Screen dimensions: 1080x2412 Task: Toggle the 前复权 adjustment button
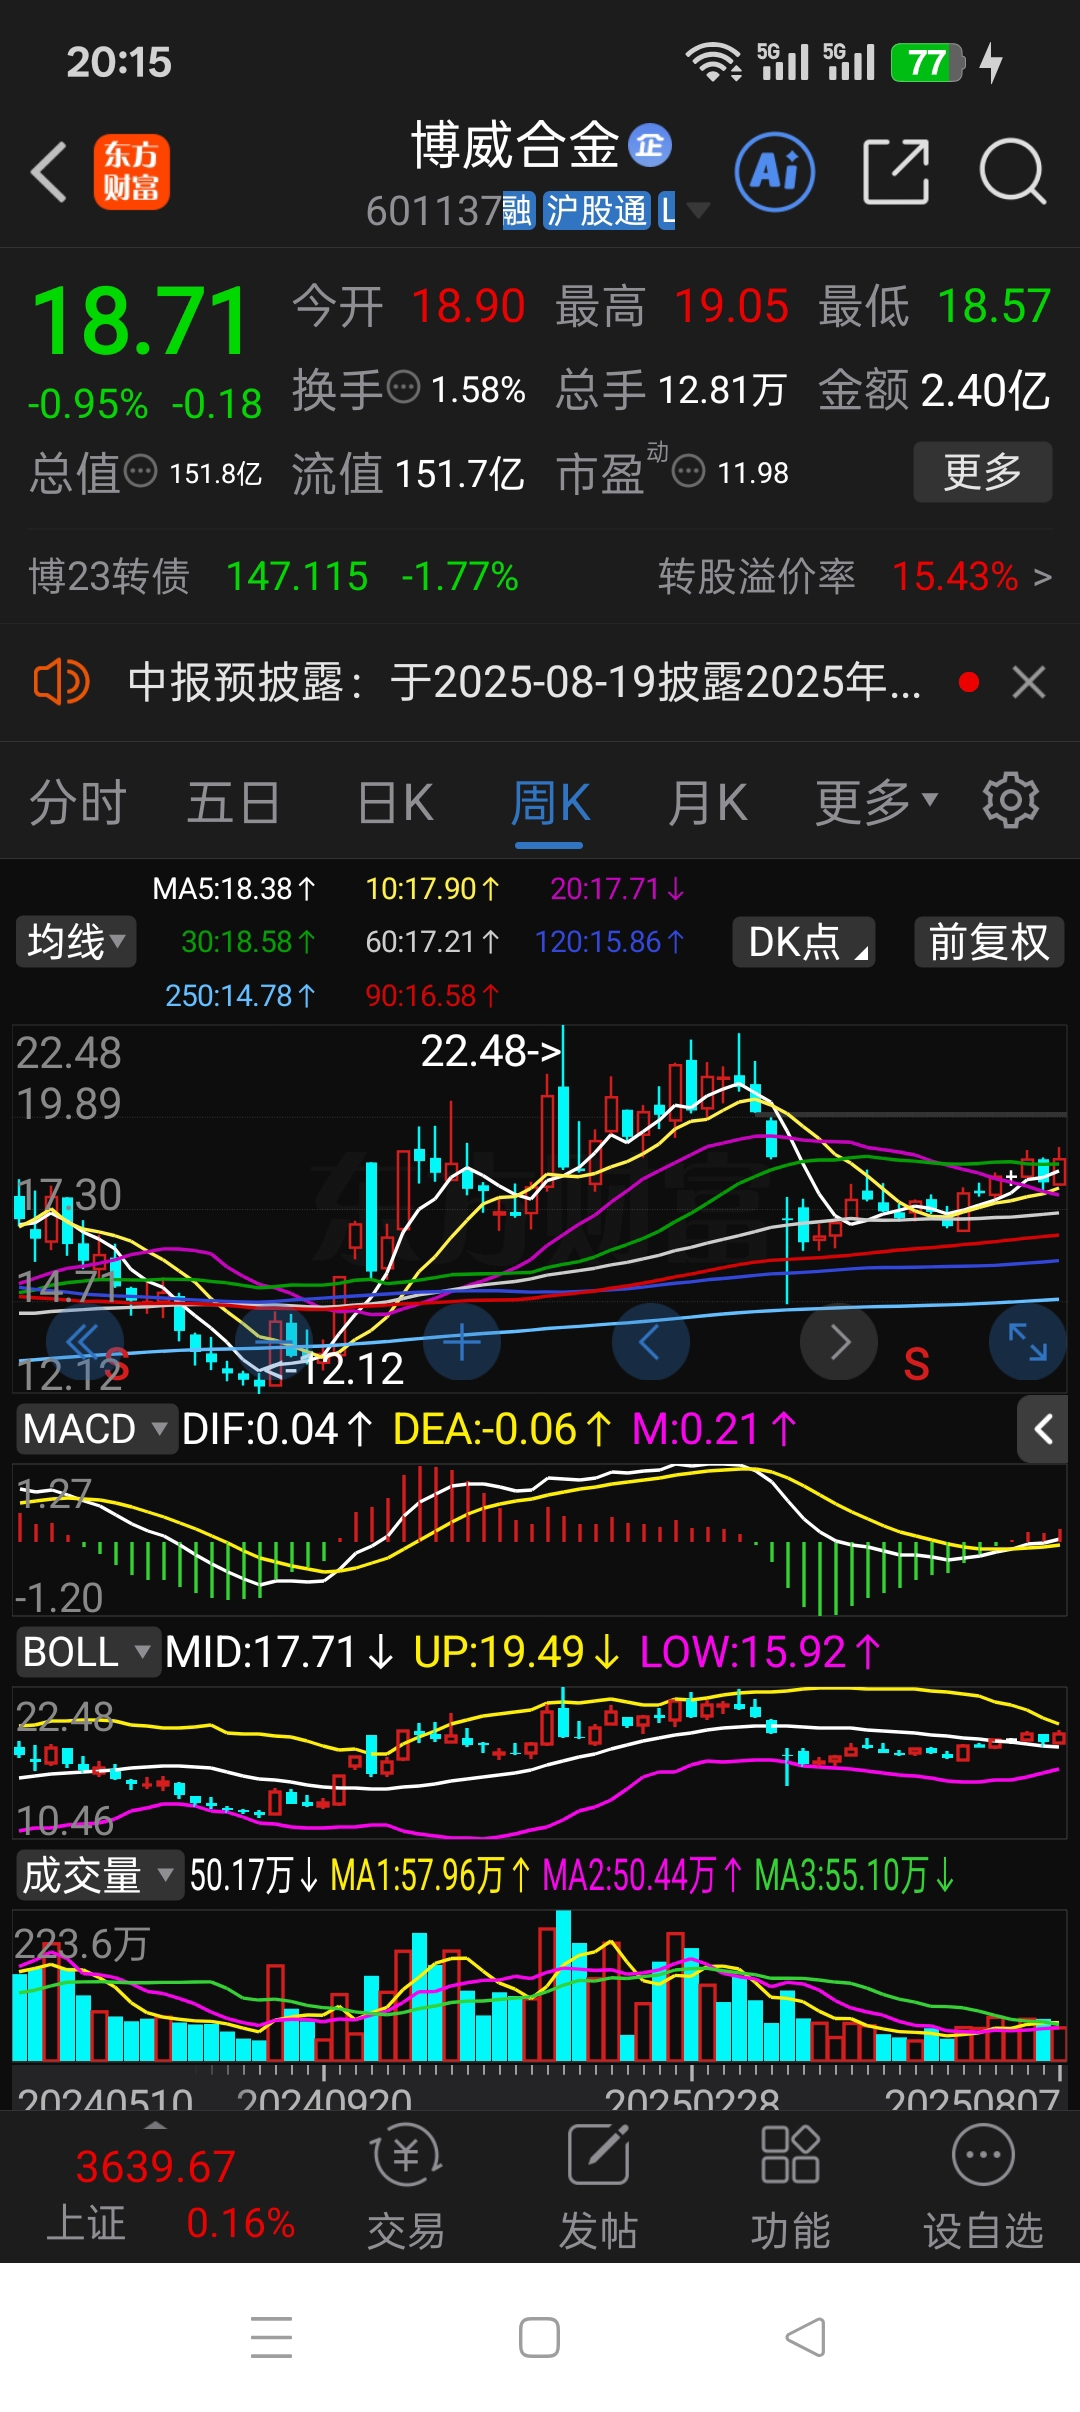pos(989,942)
